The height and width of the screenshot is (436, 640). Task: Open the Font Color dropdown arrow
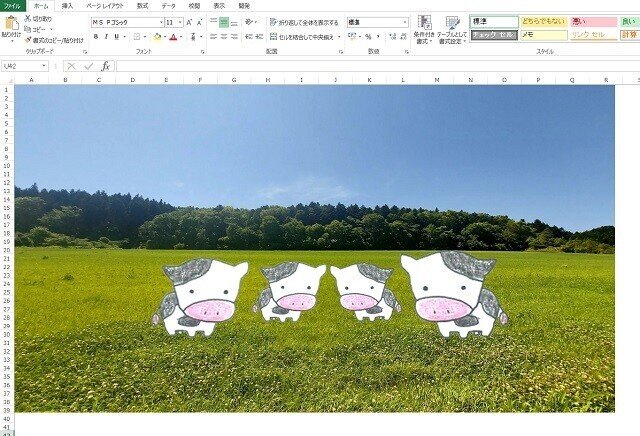click(181, 37)
